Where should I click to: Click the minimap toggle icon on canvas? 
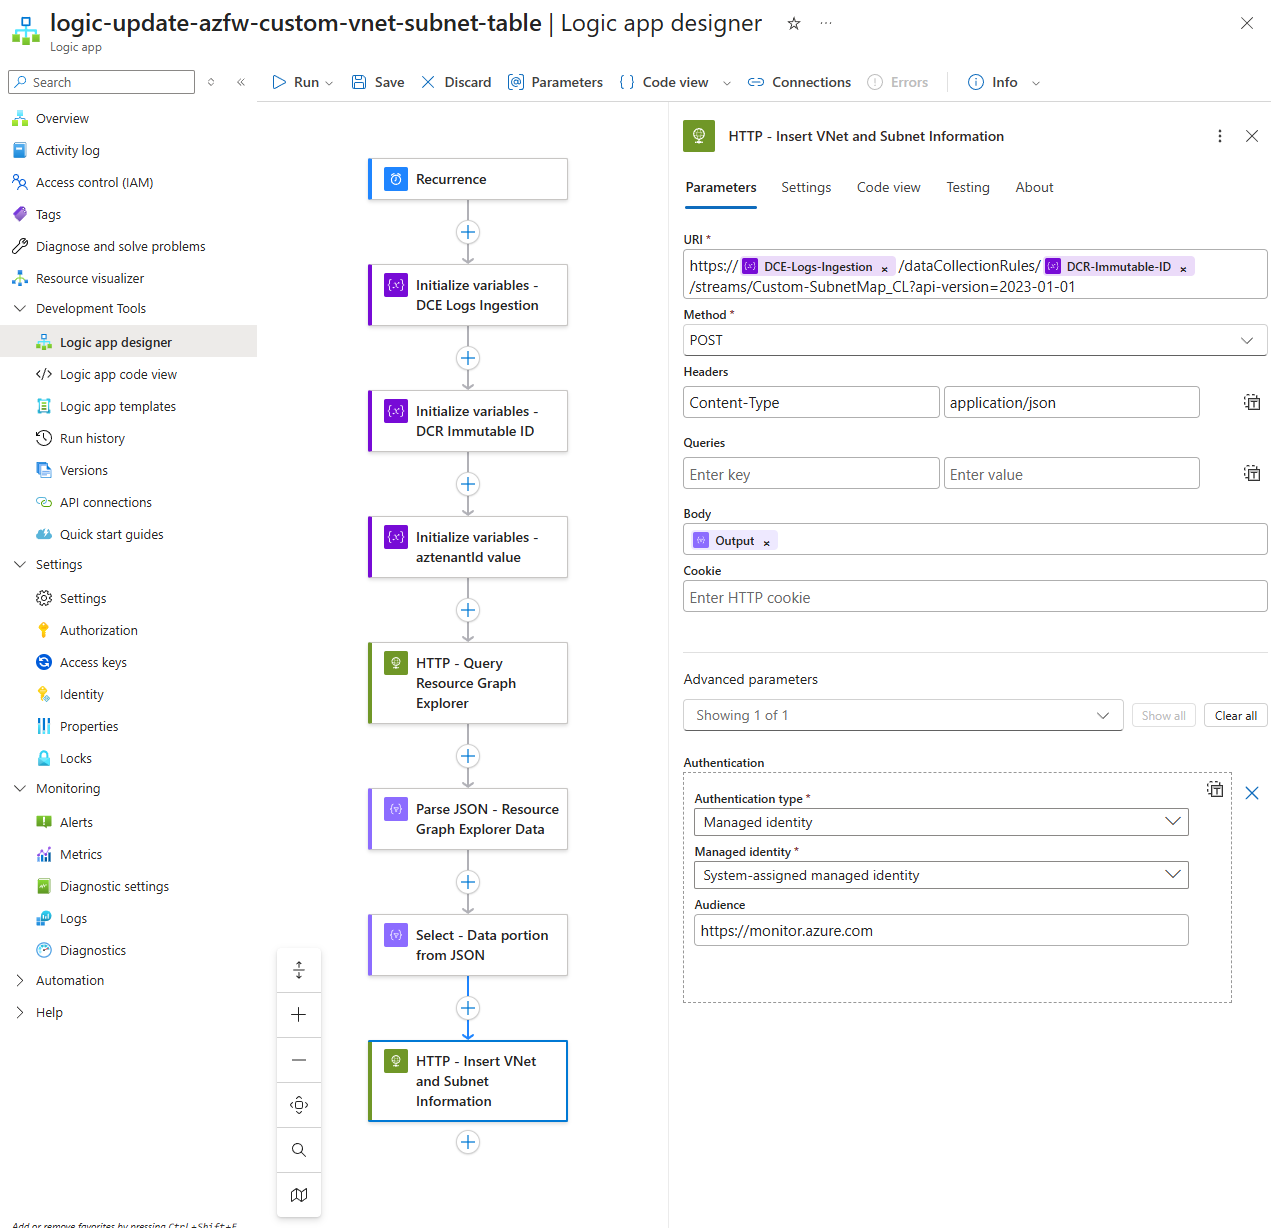(x=299, y=1195)
